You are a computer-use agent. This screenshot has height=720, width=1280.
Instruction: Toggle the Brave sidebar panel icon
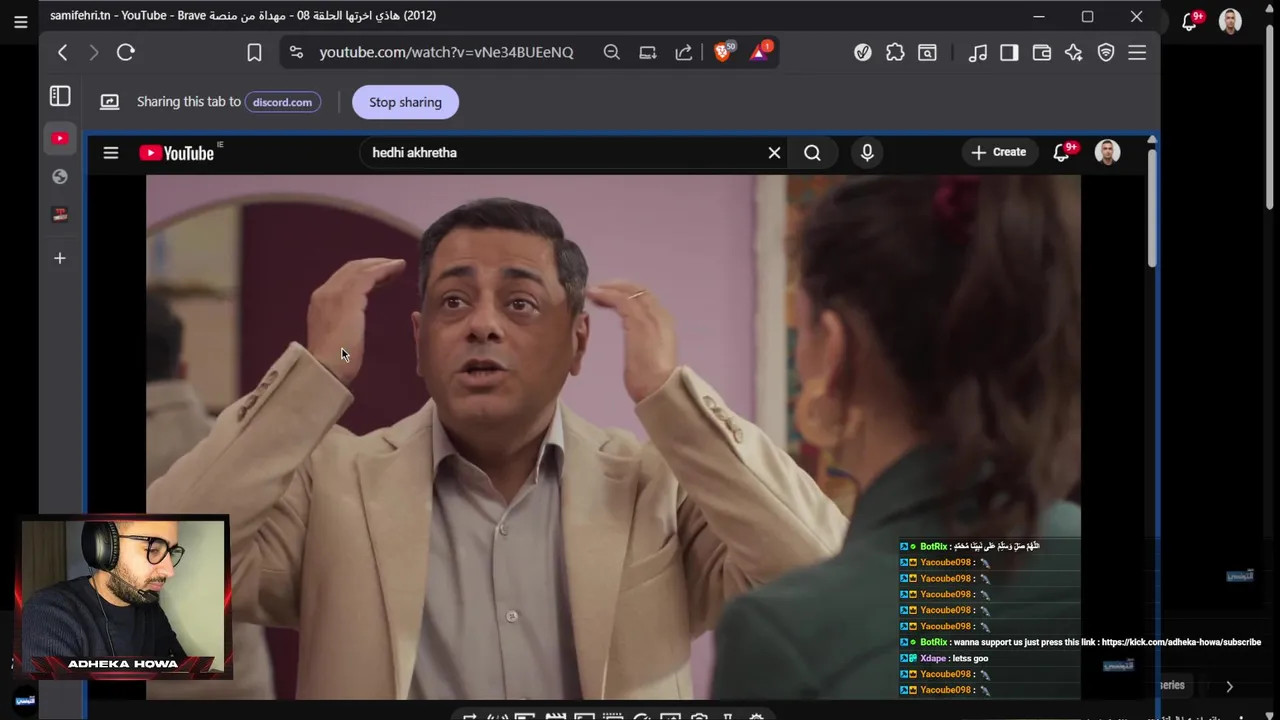tap(1009, 52)
